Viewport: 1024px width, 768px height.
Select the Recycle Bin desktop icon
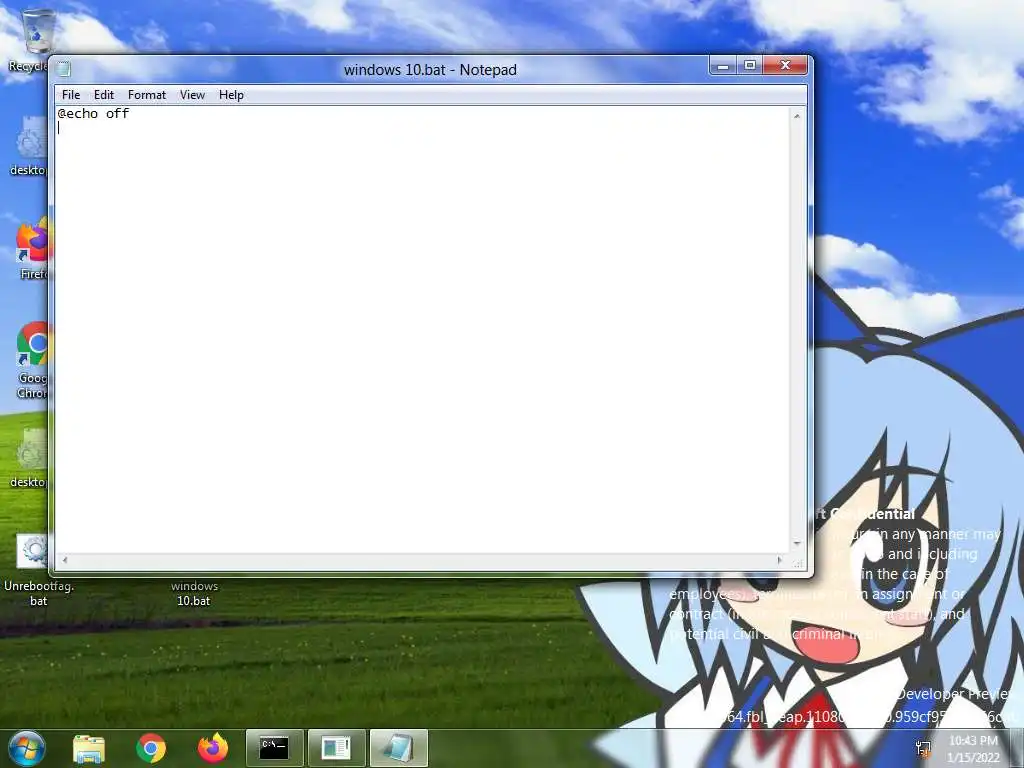29,40
